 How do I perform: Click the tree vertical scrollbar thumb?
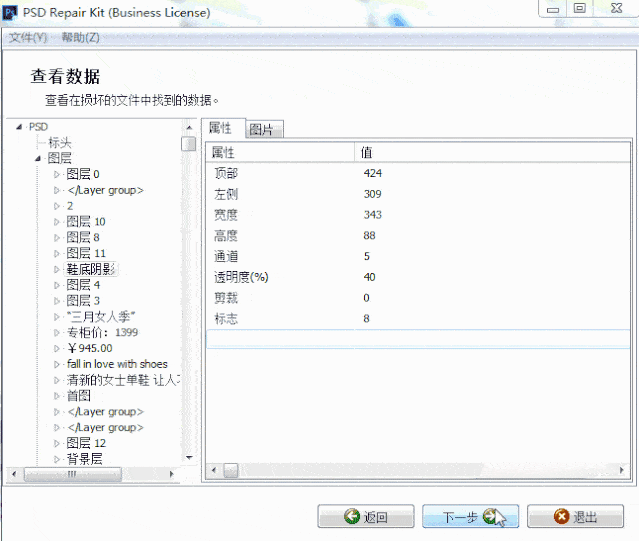[189, 143]
